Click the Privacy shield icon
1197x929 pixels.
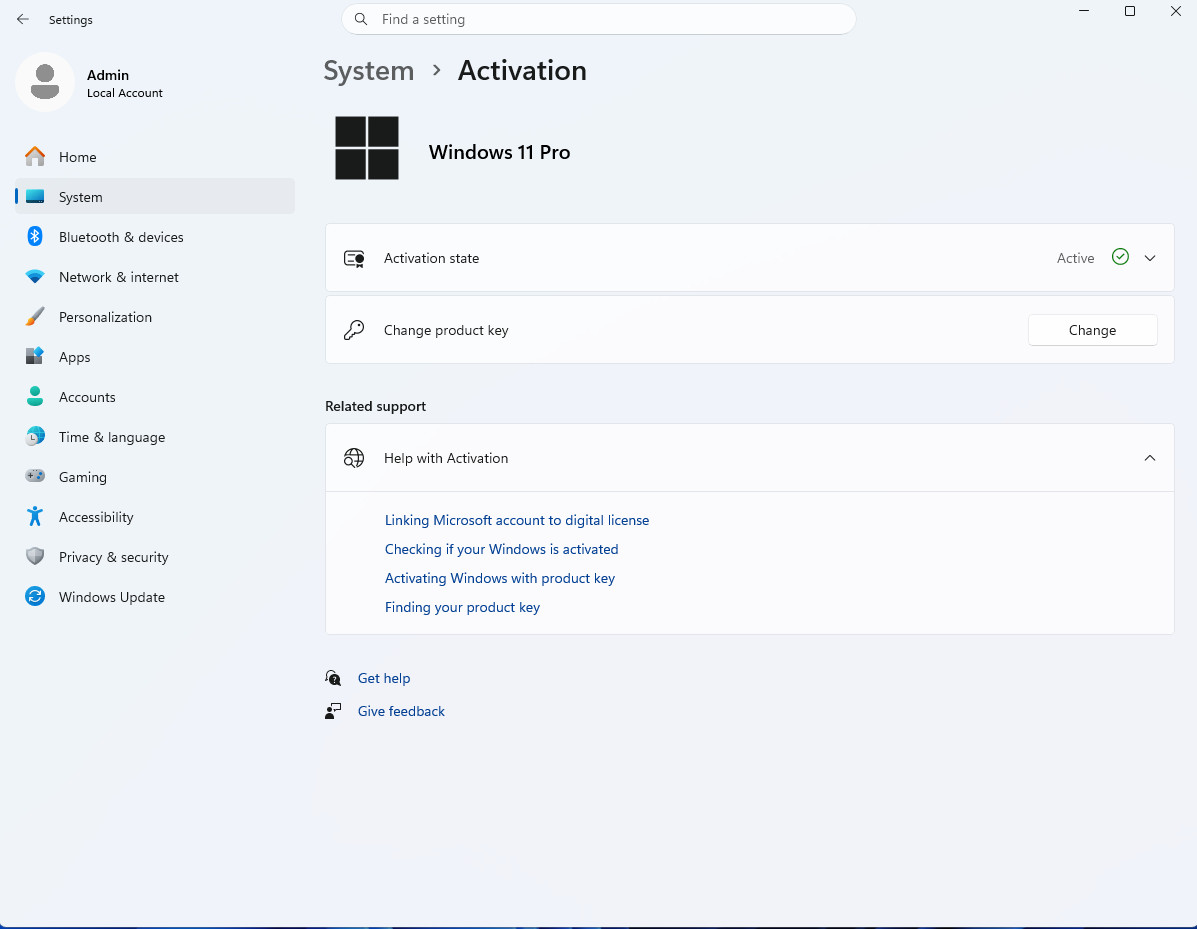[35, 556]
